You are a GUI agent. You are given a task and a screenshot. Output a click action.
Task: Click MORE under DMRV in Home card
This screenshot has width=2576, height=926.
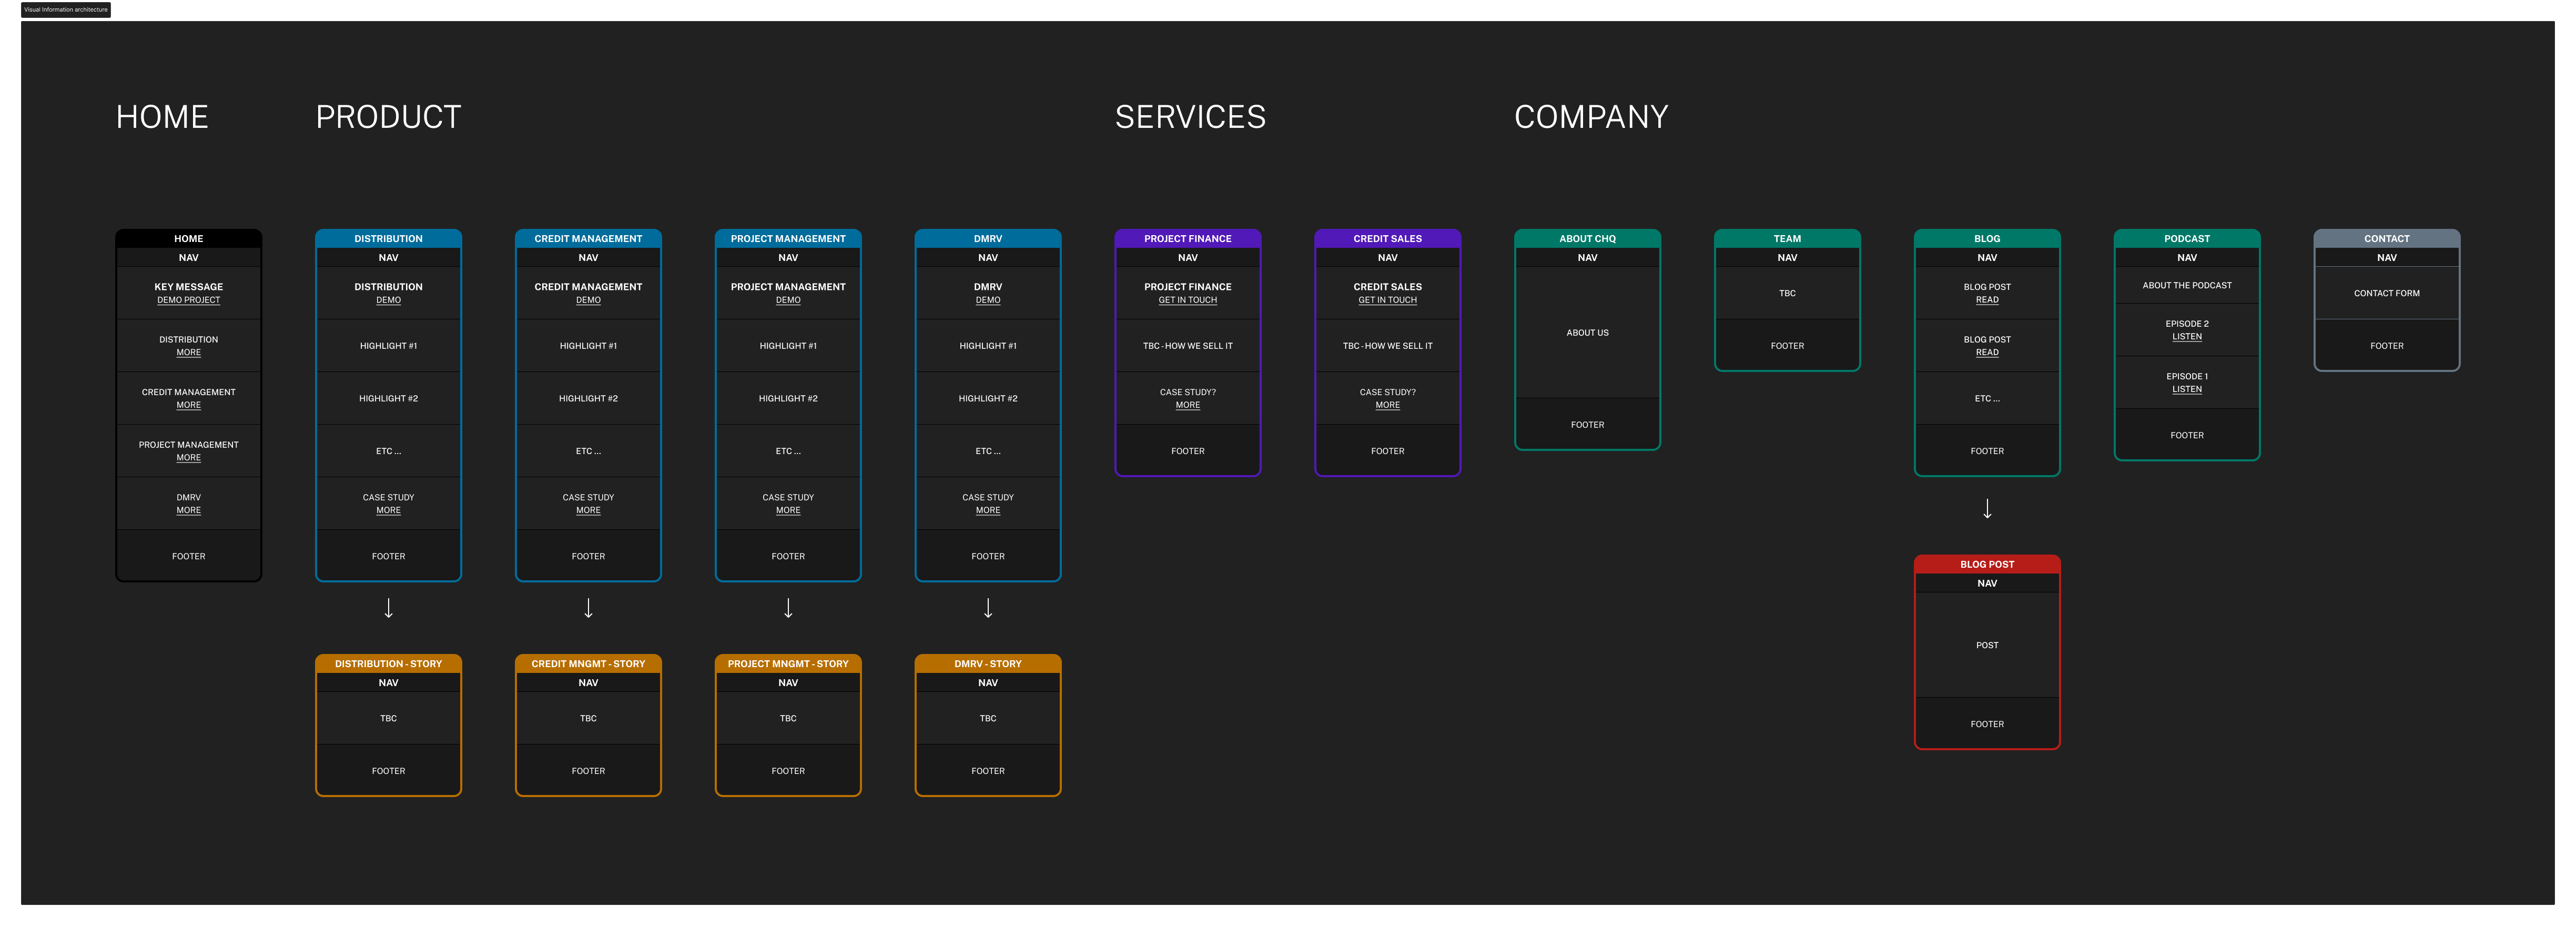click(188, 511)
